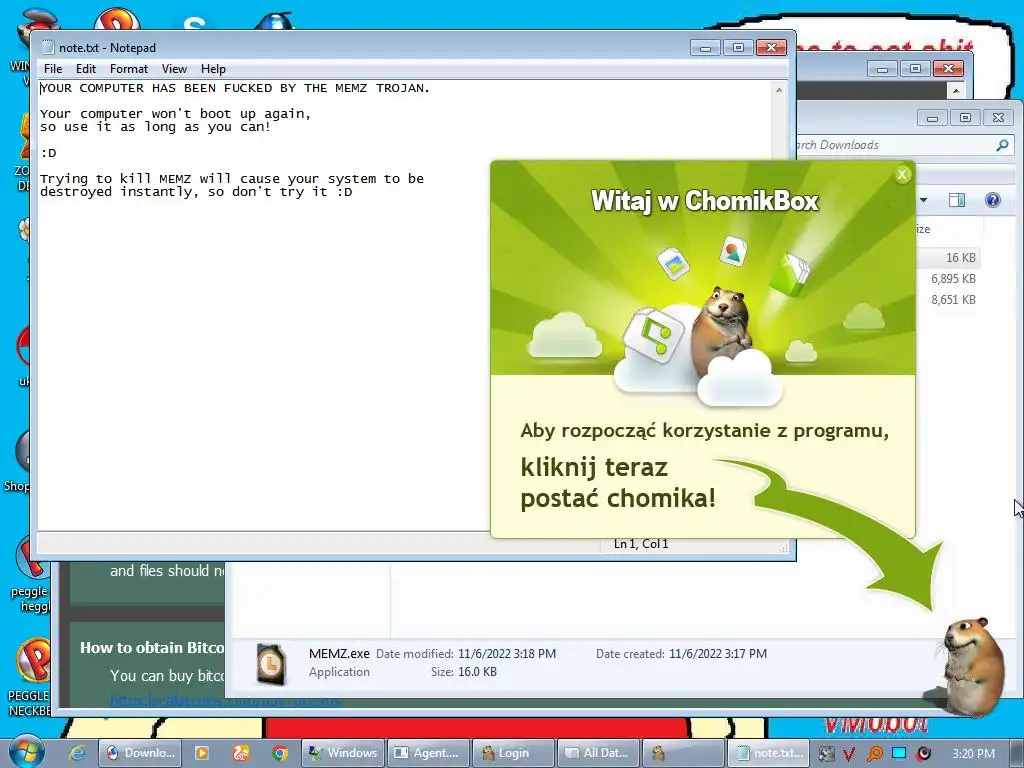Open Windows Media Player taskbar icon
This screenshot has width=1024, height=768.
point(201,753)
